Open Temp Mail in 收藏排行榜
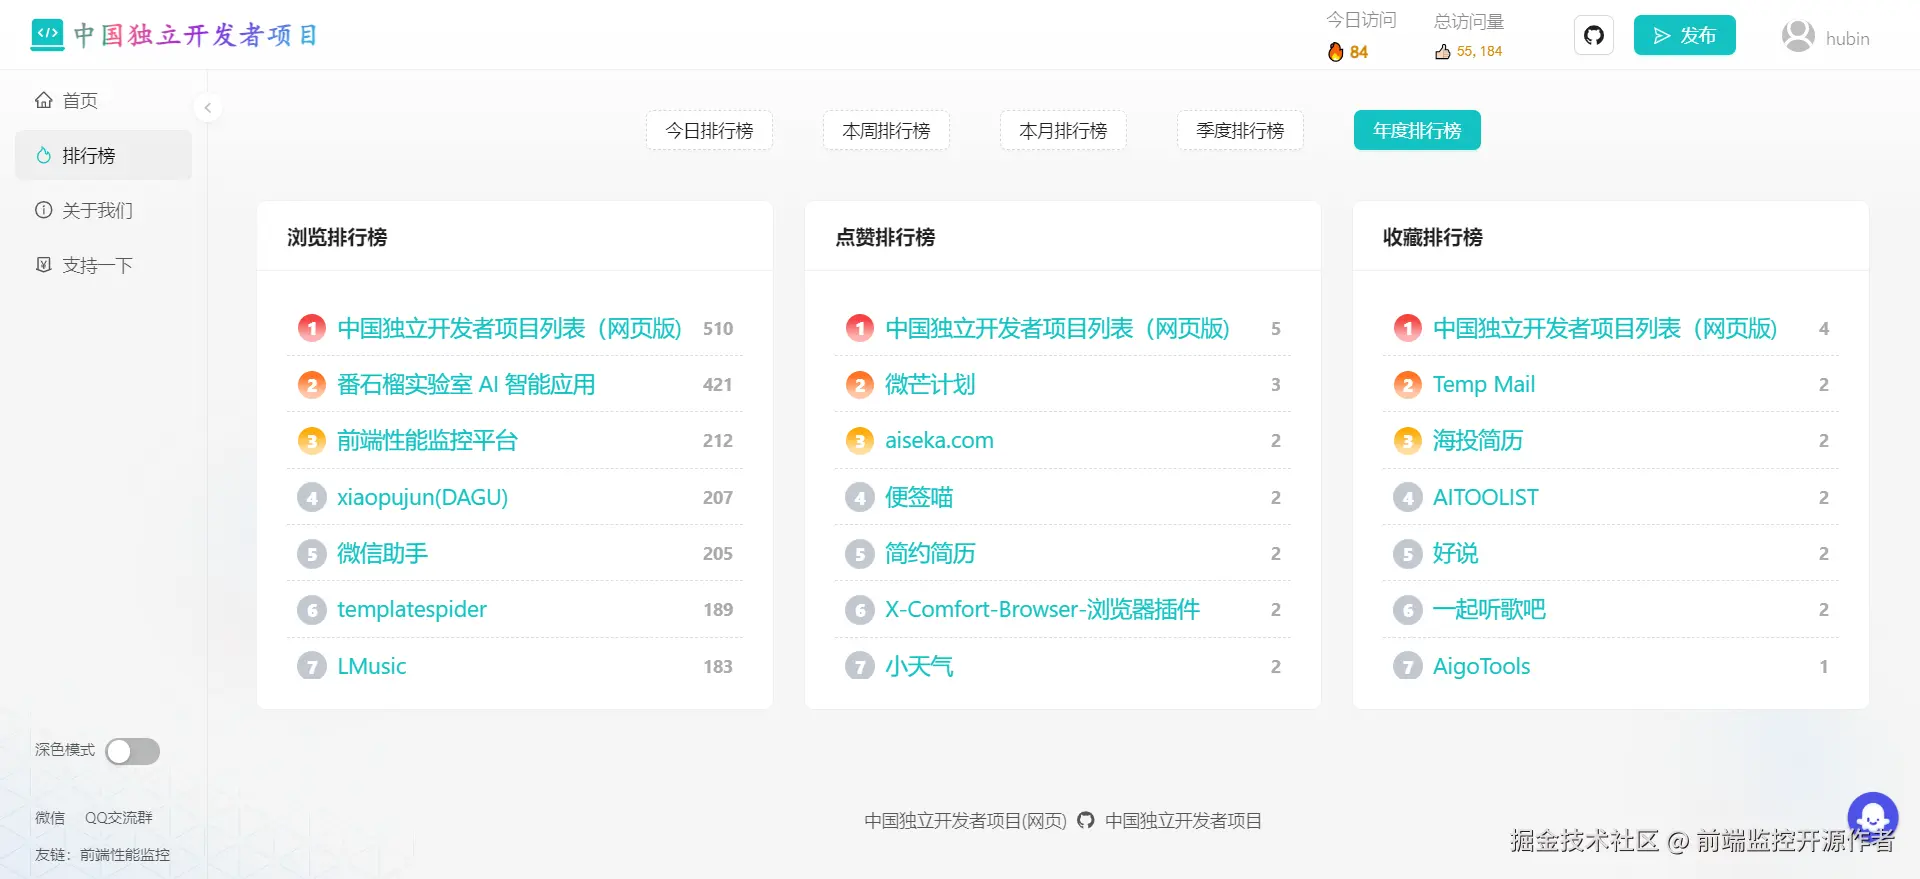 click(x=1483, y=385)
